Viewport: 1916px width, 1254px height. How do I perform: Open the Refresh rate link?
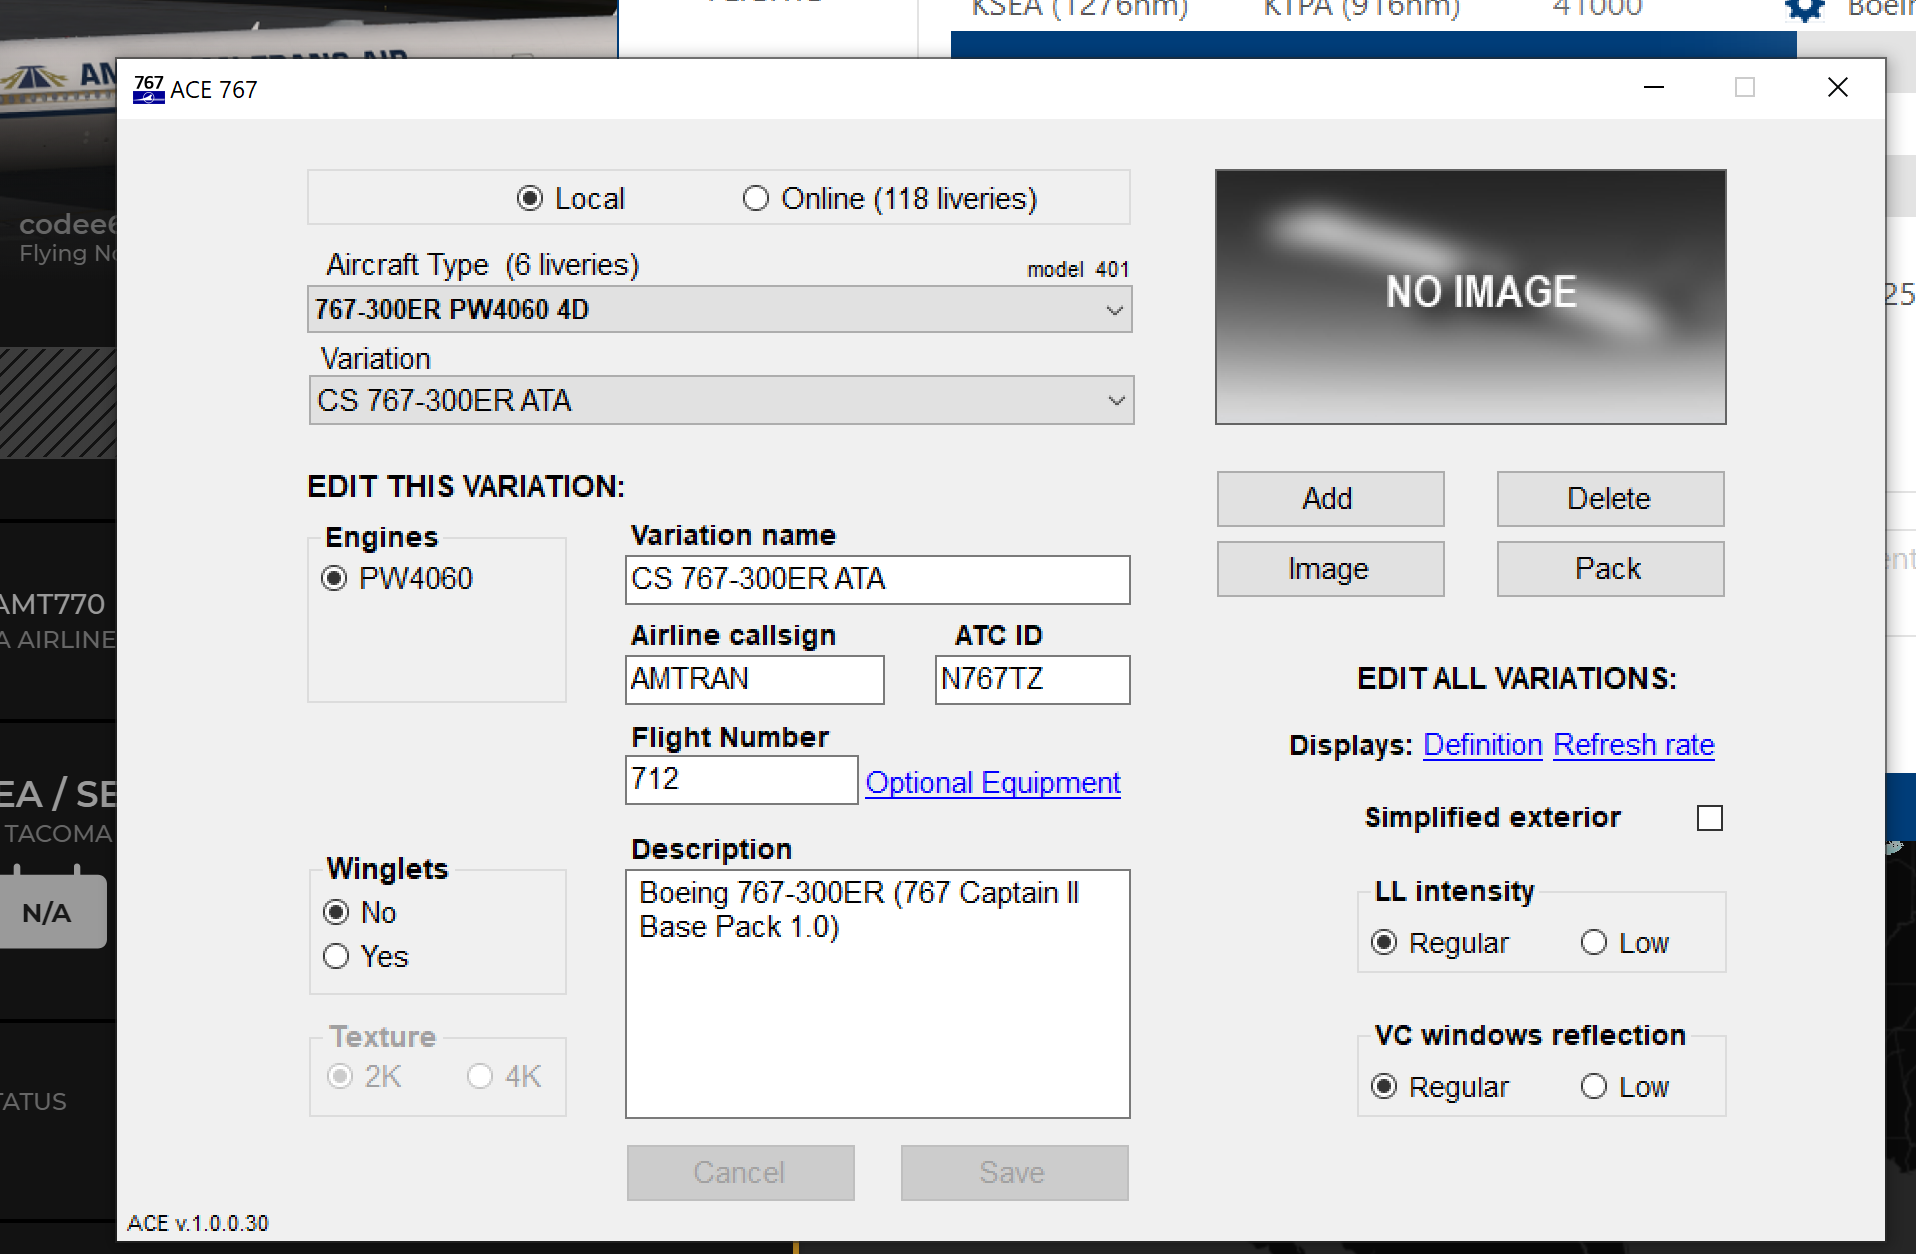pyautogui.click(x=1633, y=745)
